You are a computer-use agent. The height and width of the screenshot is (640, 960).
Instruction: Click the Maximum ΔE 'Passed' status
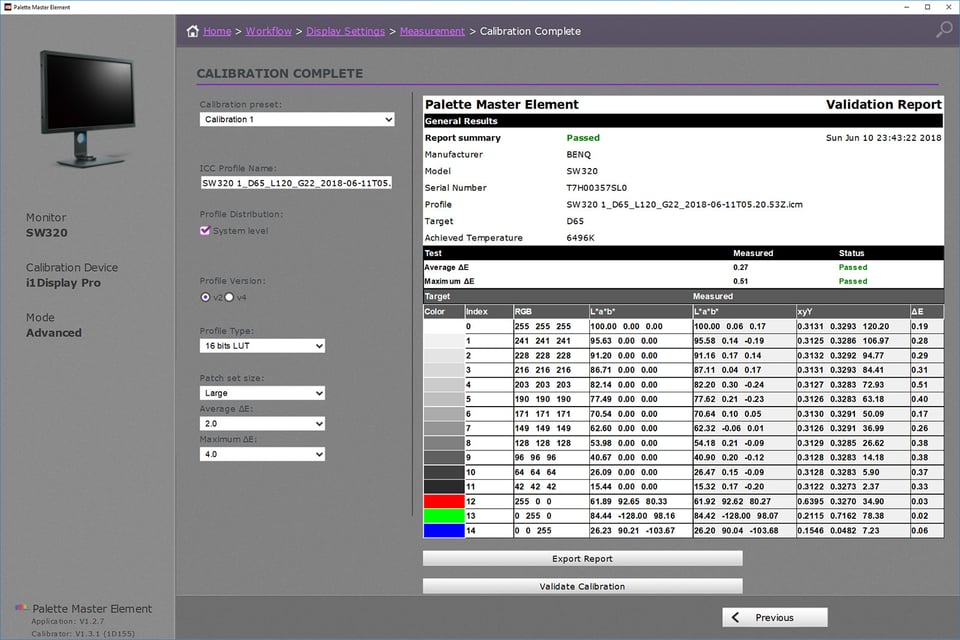tap(853, 281)
